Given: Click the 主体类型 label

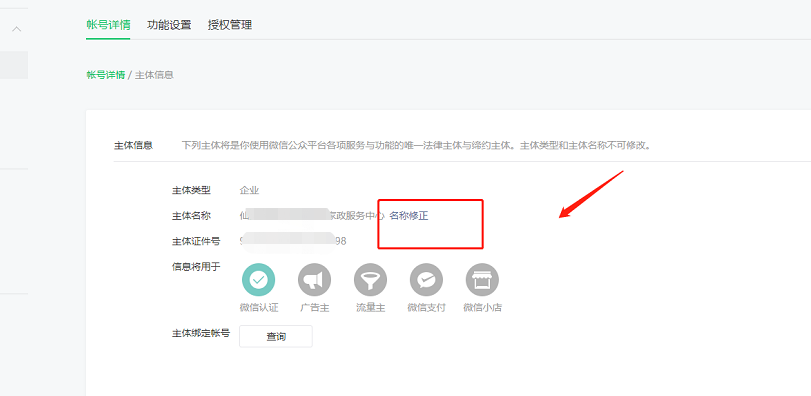Looking at the screenshot, I should tap(191, 190).
